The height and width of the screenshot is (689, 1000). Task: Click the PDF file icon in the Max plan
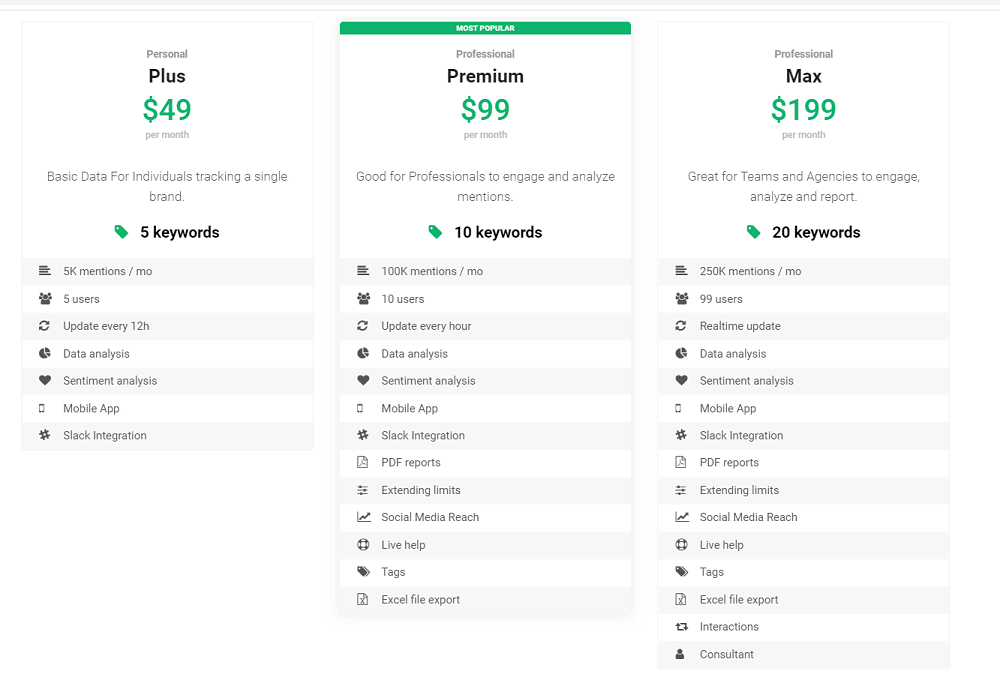[x=680, y=462]
